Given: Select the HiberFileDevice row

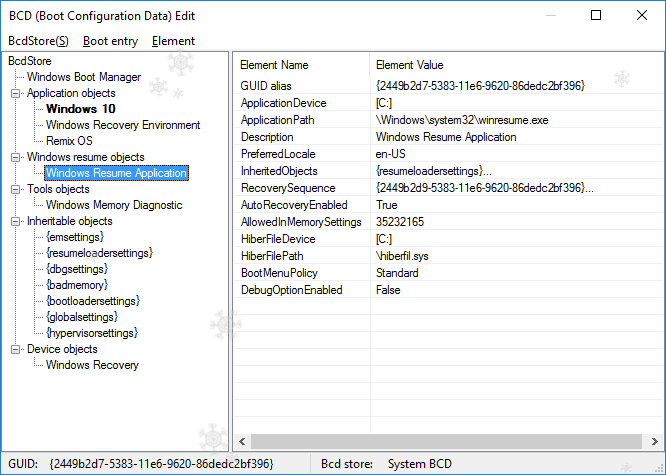Looking at the screenshot, I should (449, 239).
